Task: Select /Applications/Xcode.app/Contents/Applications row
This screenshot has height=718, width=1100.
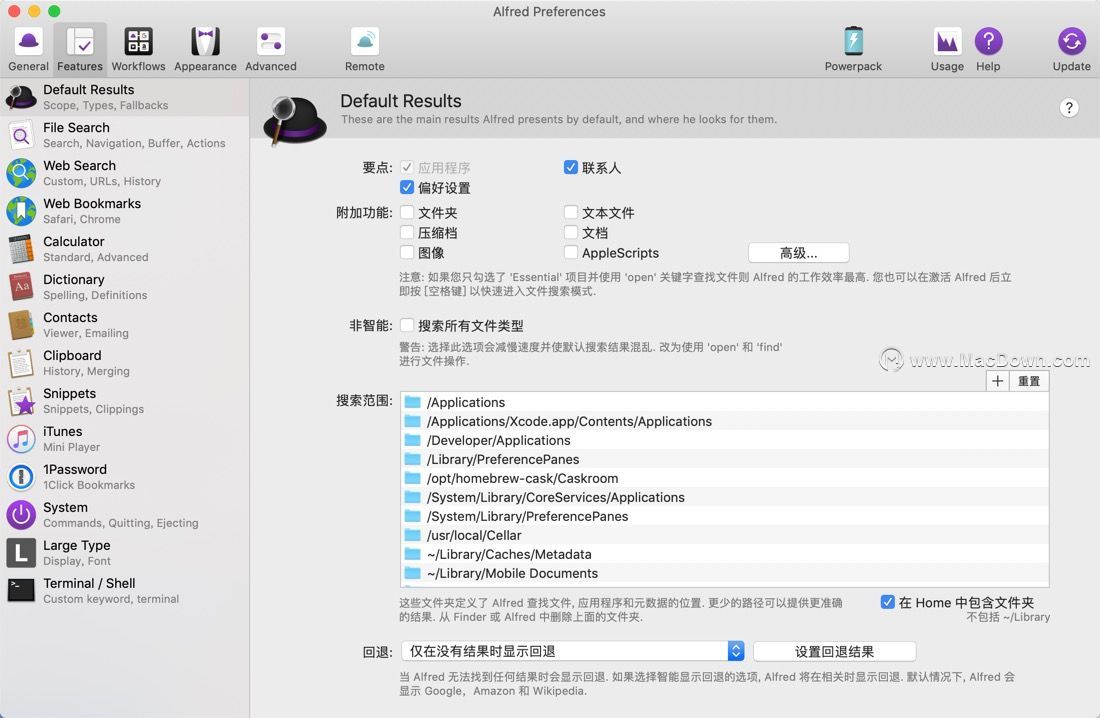Action: (725, 421)
